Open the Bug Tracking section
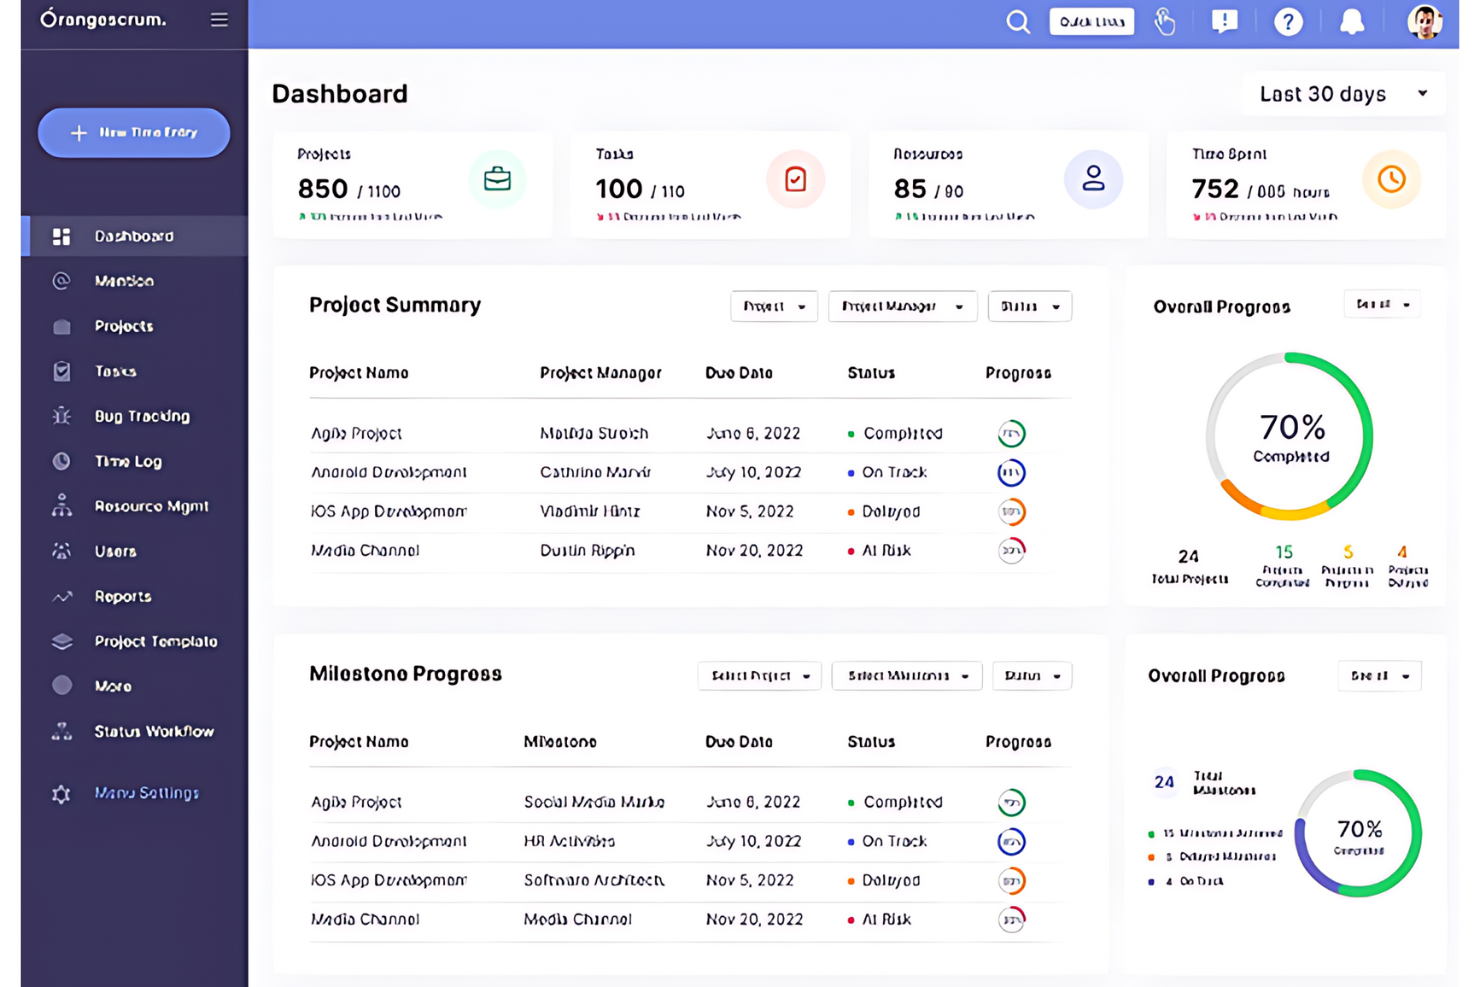The width and height of the screenshot is (1480, 987). [x=140, y=416]
